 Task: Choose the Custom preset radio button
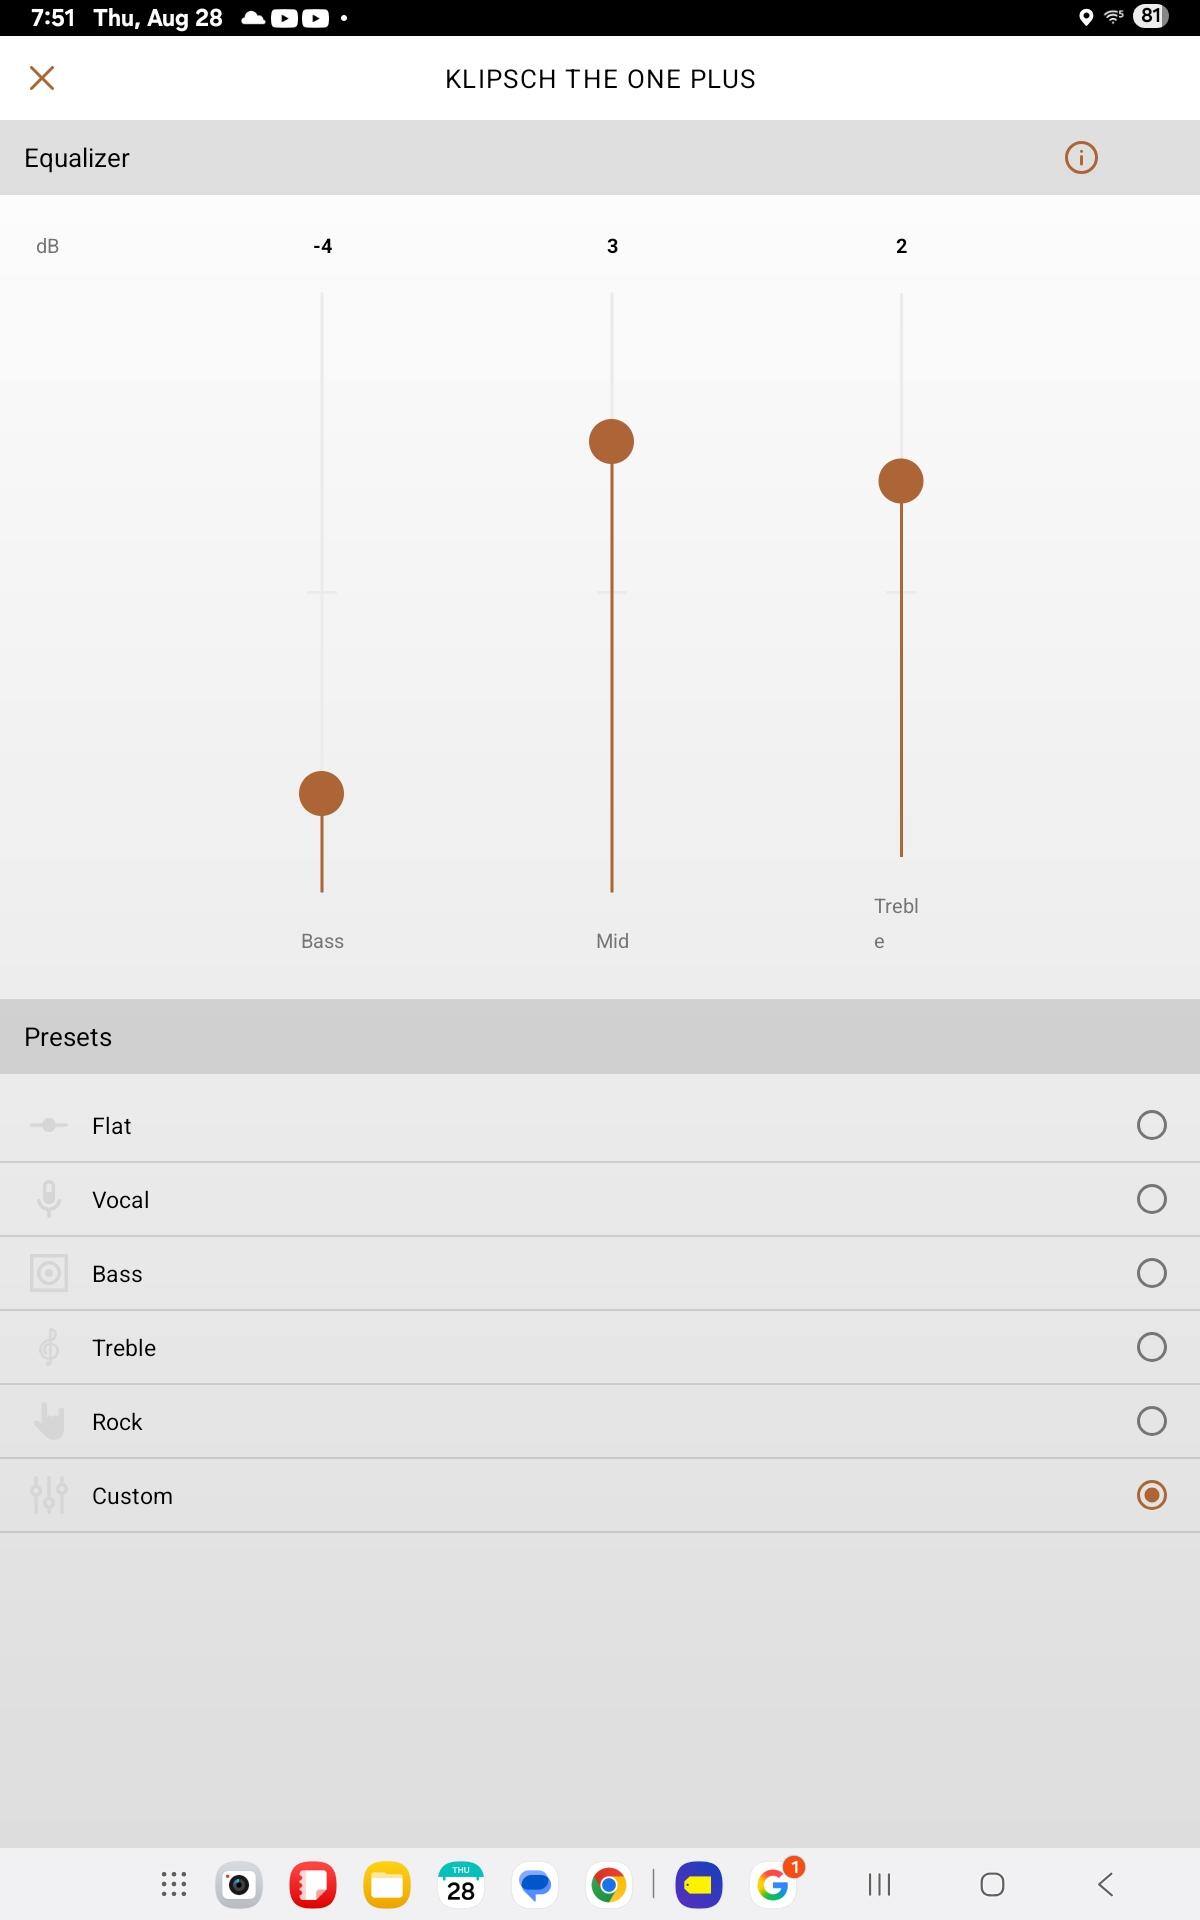pos(1151,1495)
